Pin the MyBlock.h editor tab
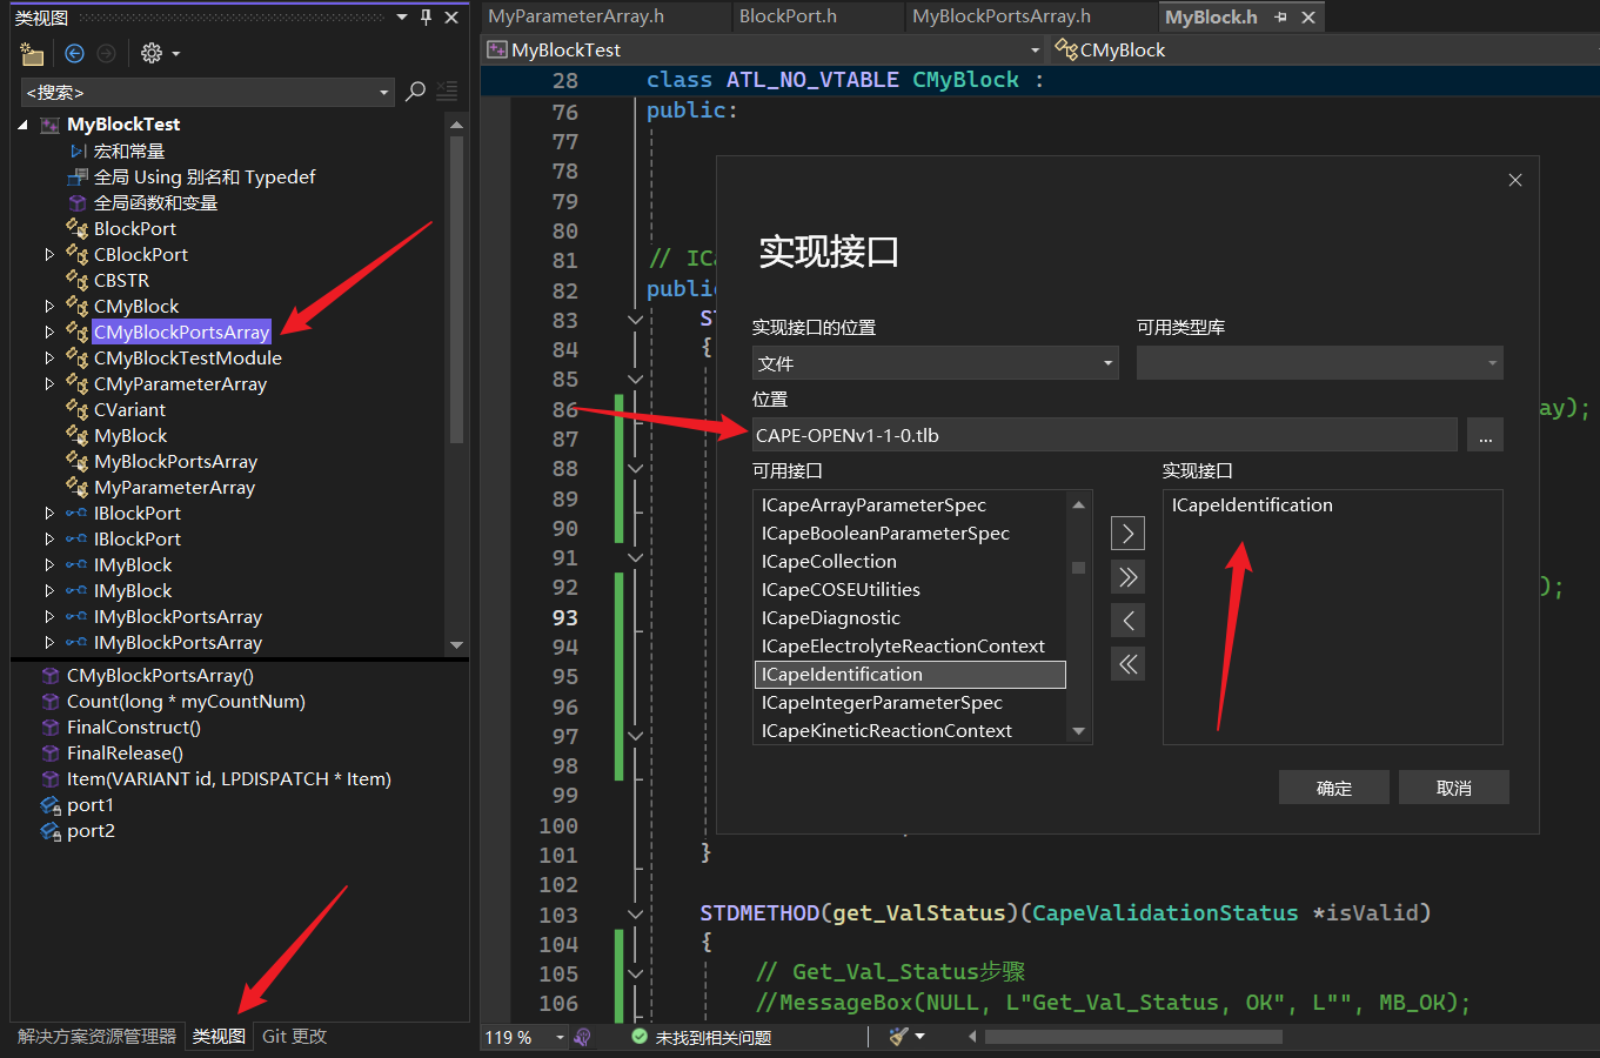This screenshot has height=1058, width=1600. pyautogui.click(x=1281, y=17)
